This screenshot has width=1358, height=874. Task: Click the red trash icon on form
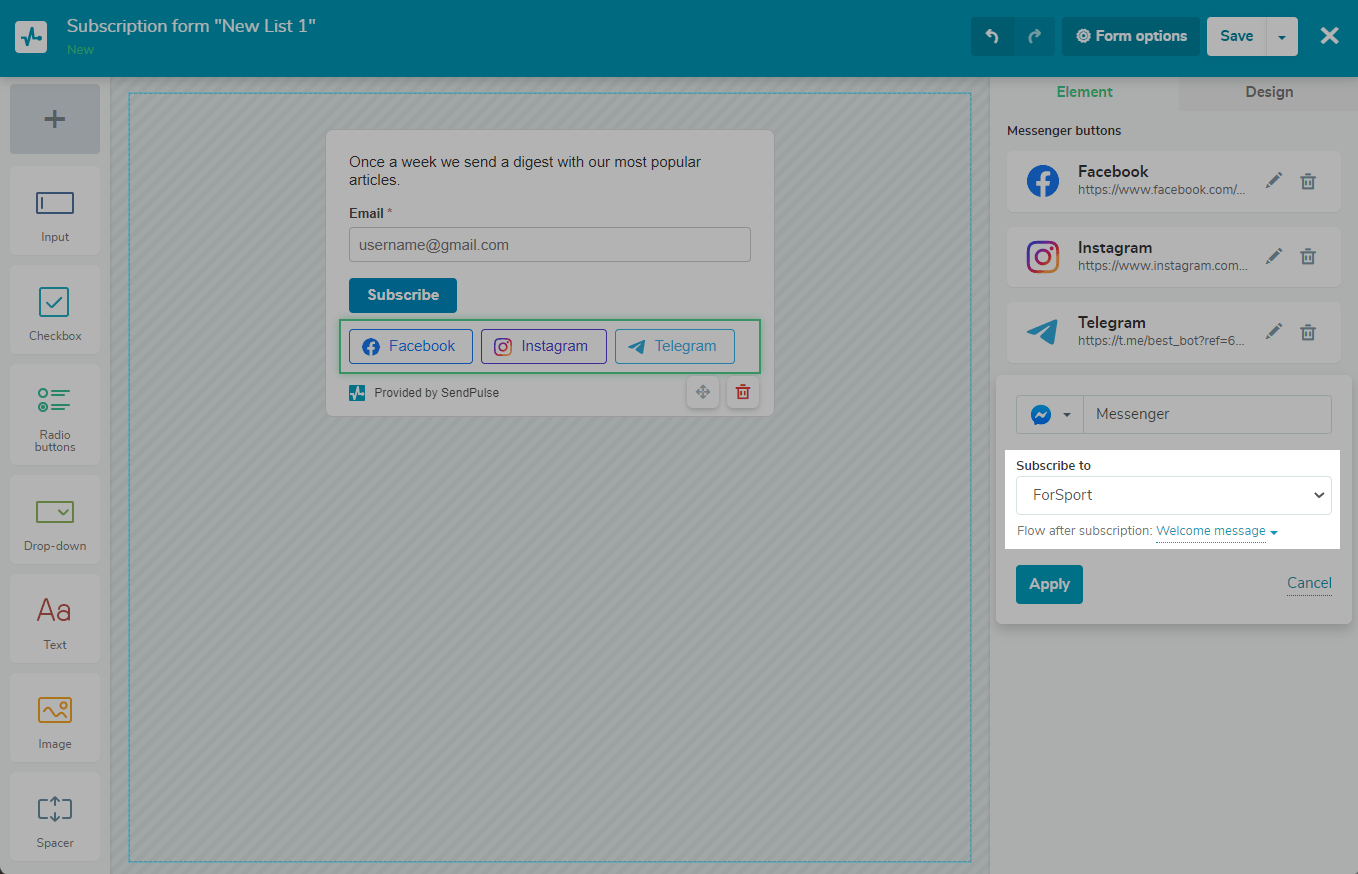(x=742, y=392)
